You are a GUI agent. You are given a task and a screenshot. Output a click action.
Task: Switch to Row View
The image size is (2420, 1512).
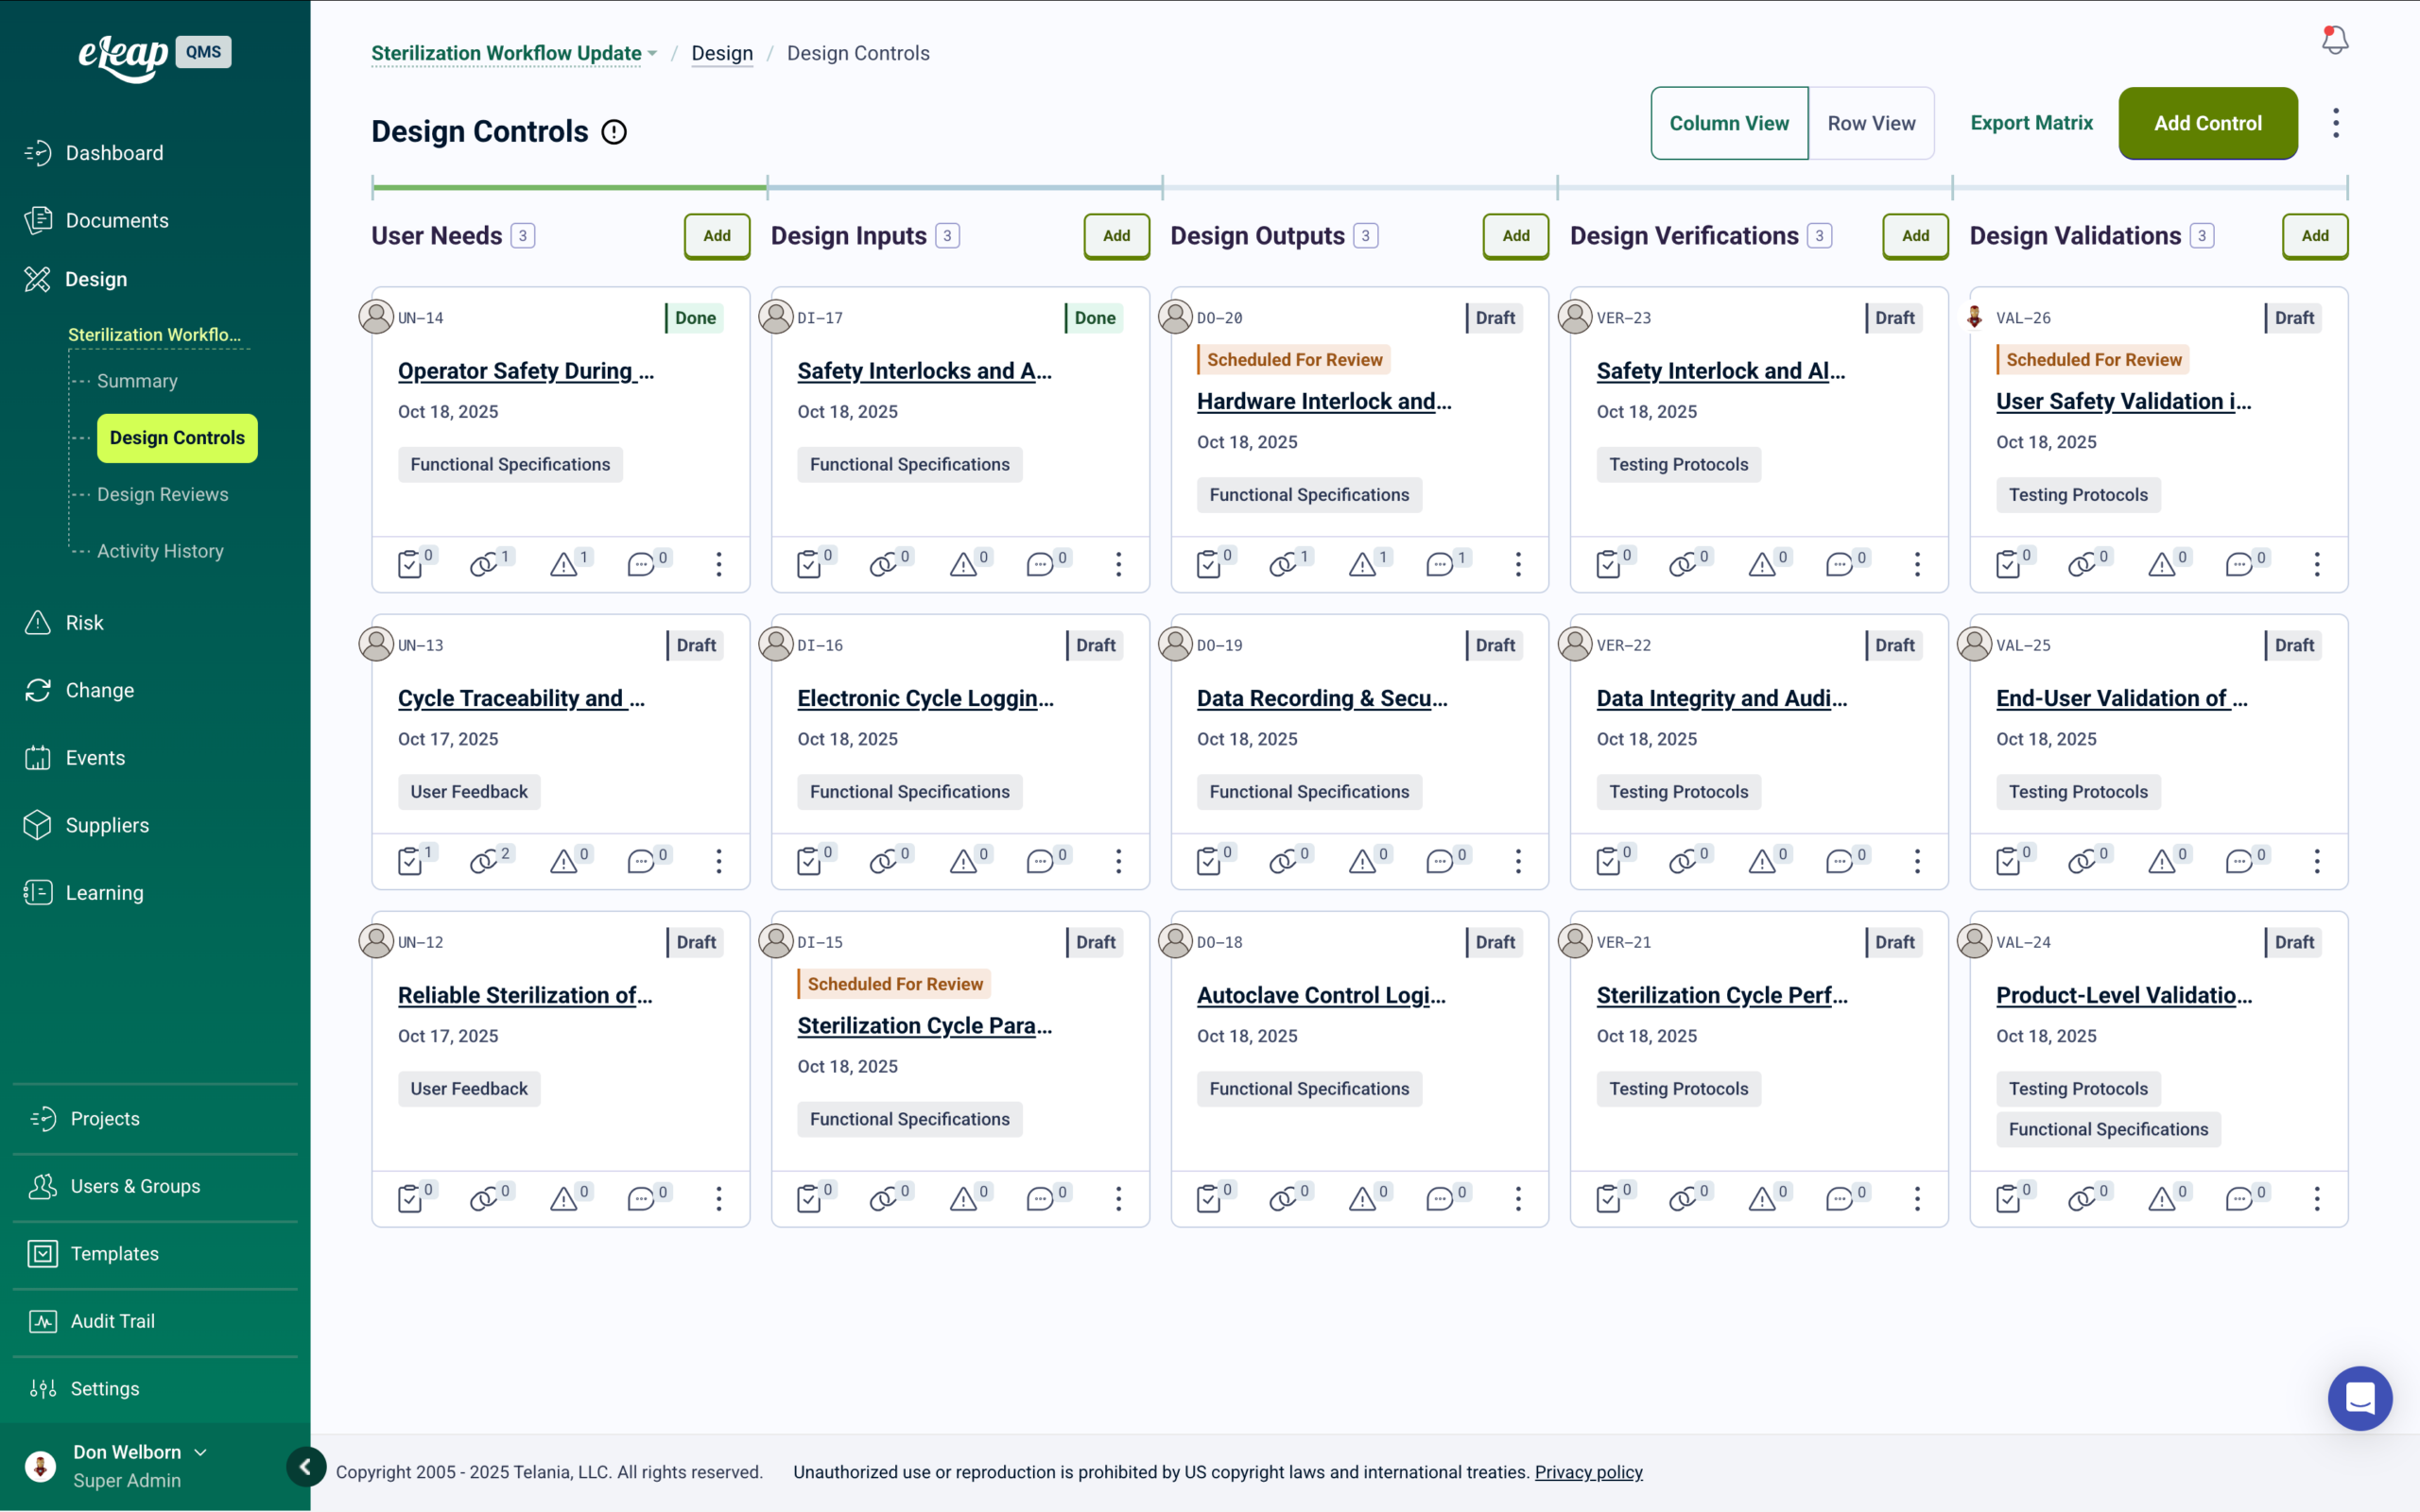coord(1870,123)
